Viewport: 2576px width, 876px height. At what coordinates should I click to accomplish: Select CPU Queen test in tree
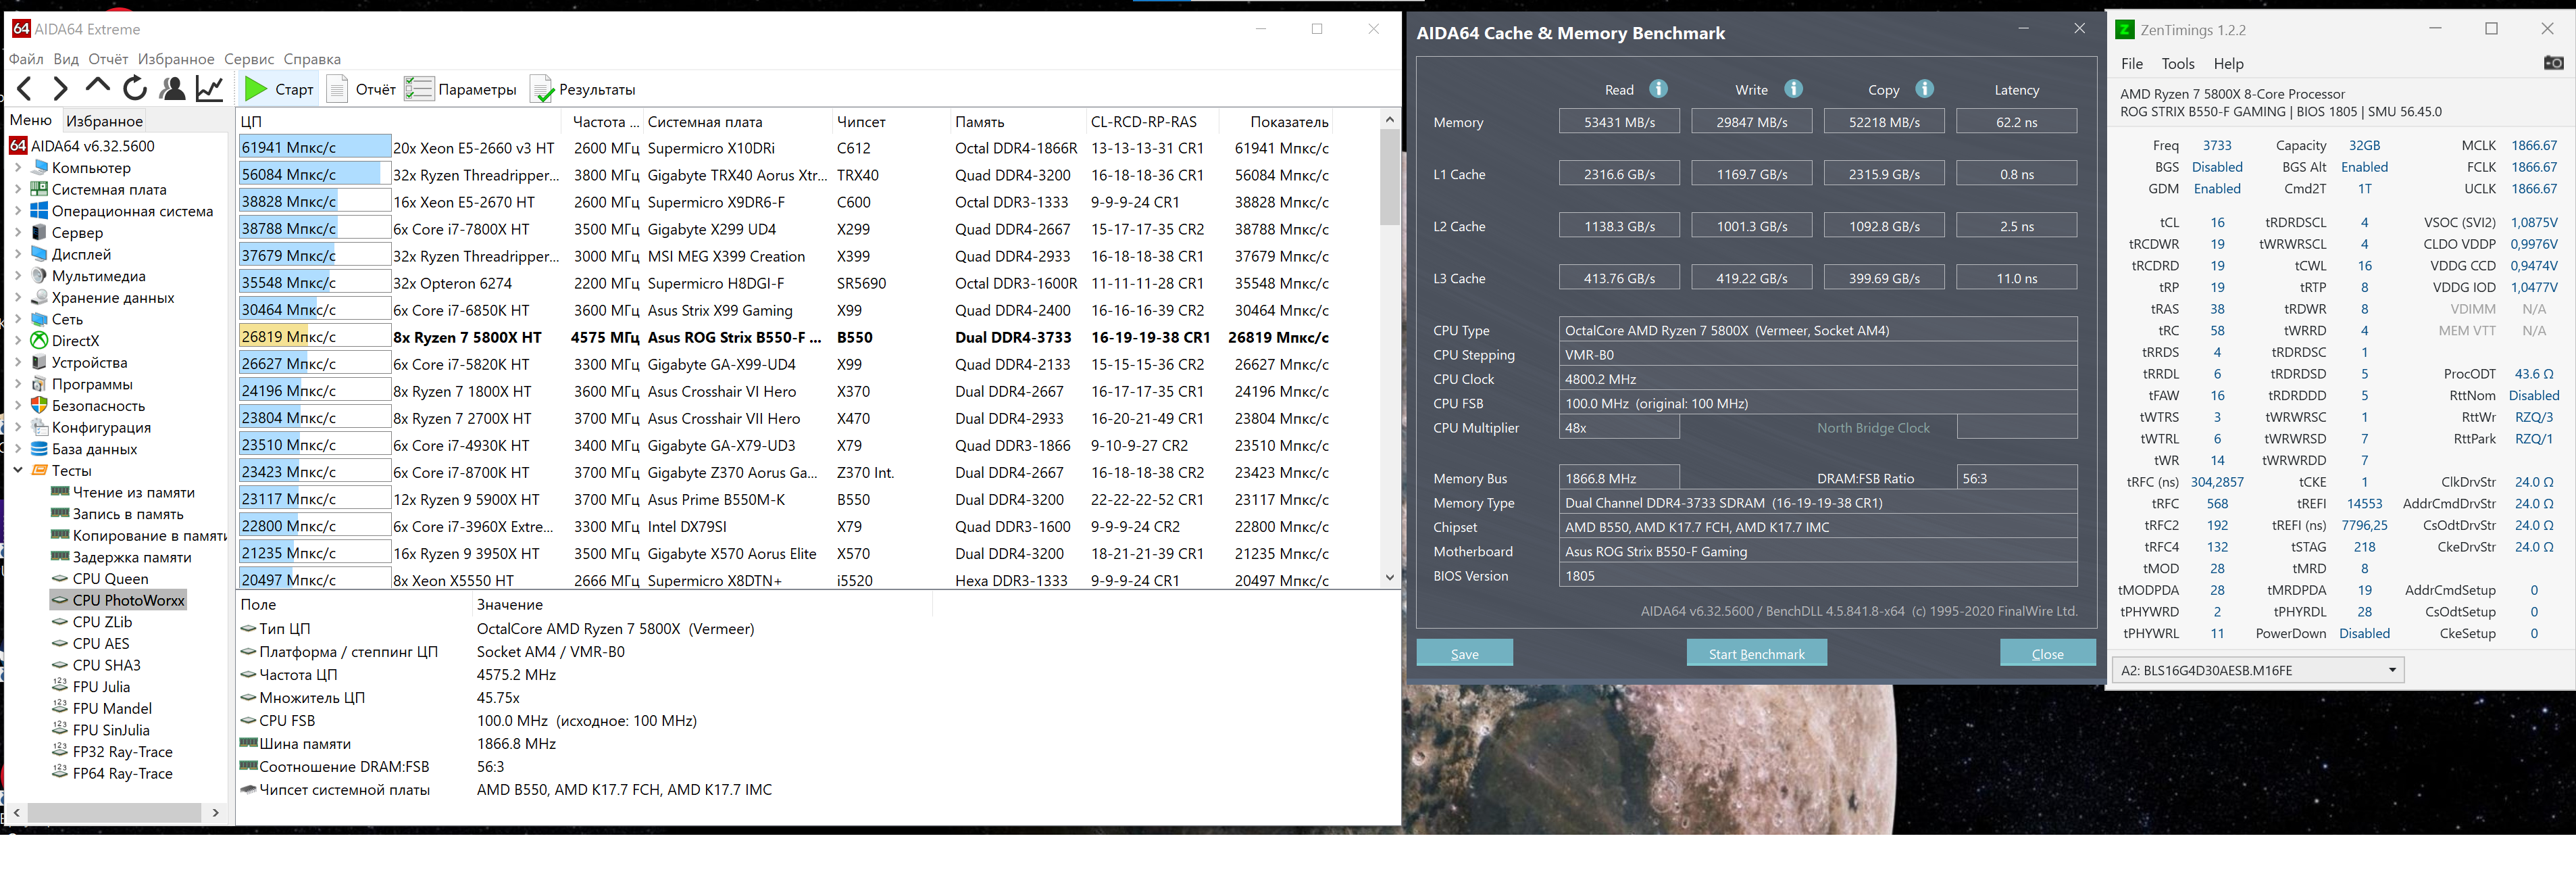pos(110,578)
